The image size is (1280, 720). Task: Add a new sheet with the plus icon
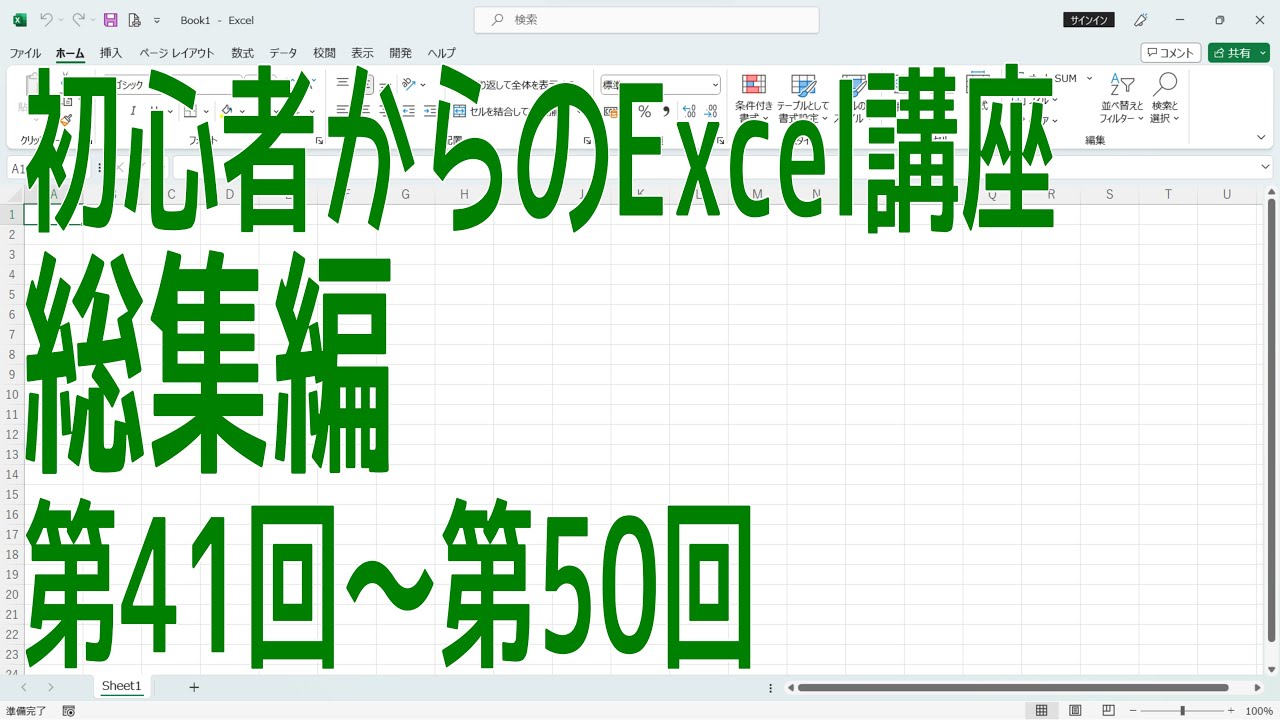coord(194,687)
